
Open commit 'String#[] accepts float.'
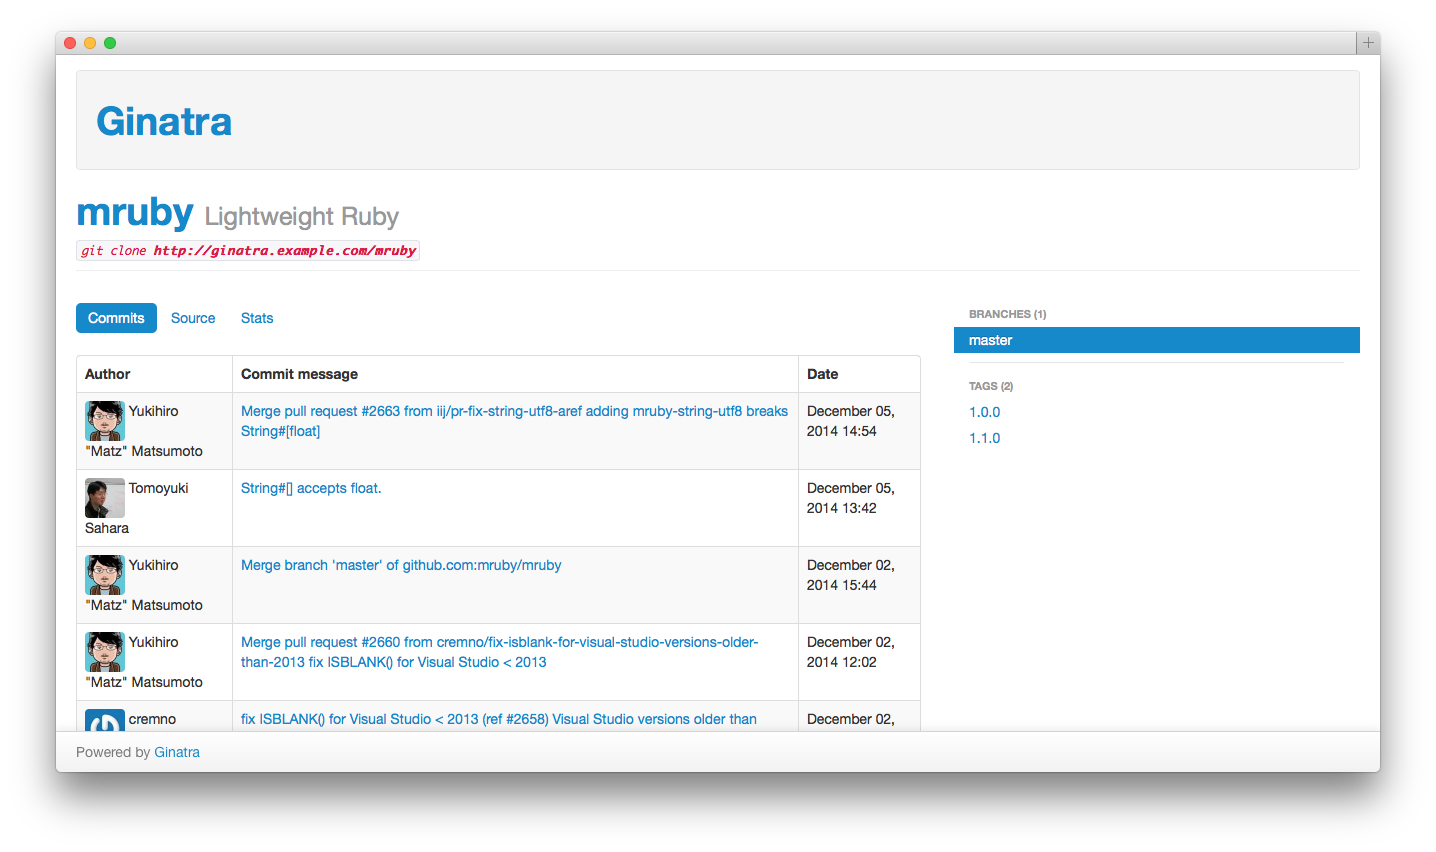coord(311,488)
